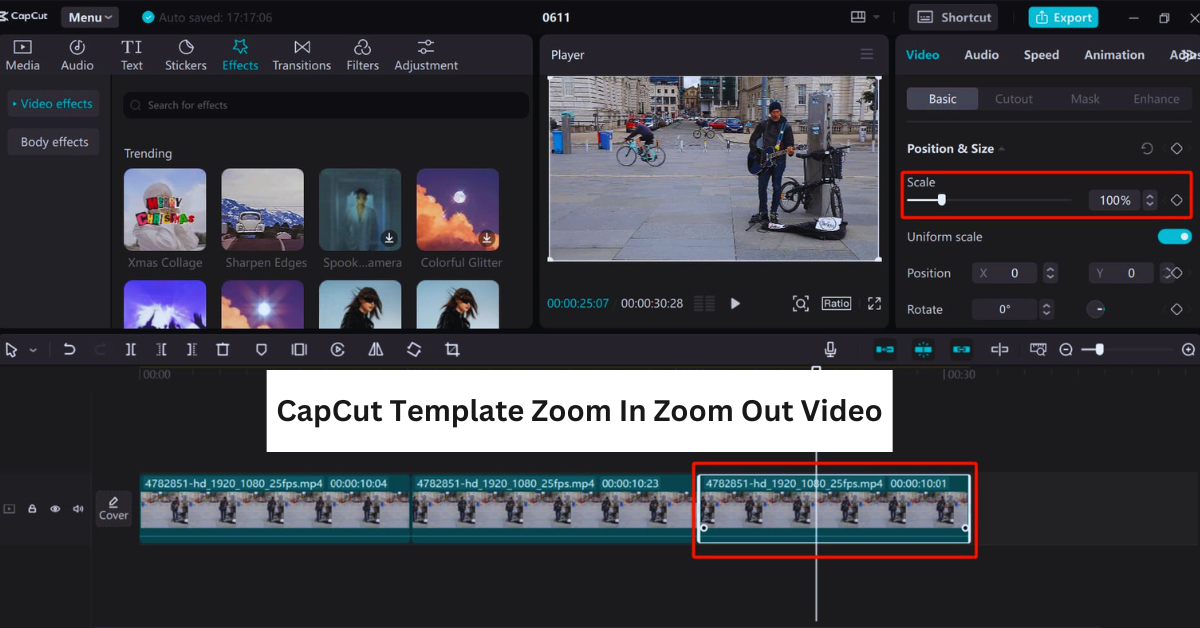Image resolution: width=1200 pixels, height=628 pixels.
Task: Click the microphone record voiceover icon
Action: coord(830,349)
